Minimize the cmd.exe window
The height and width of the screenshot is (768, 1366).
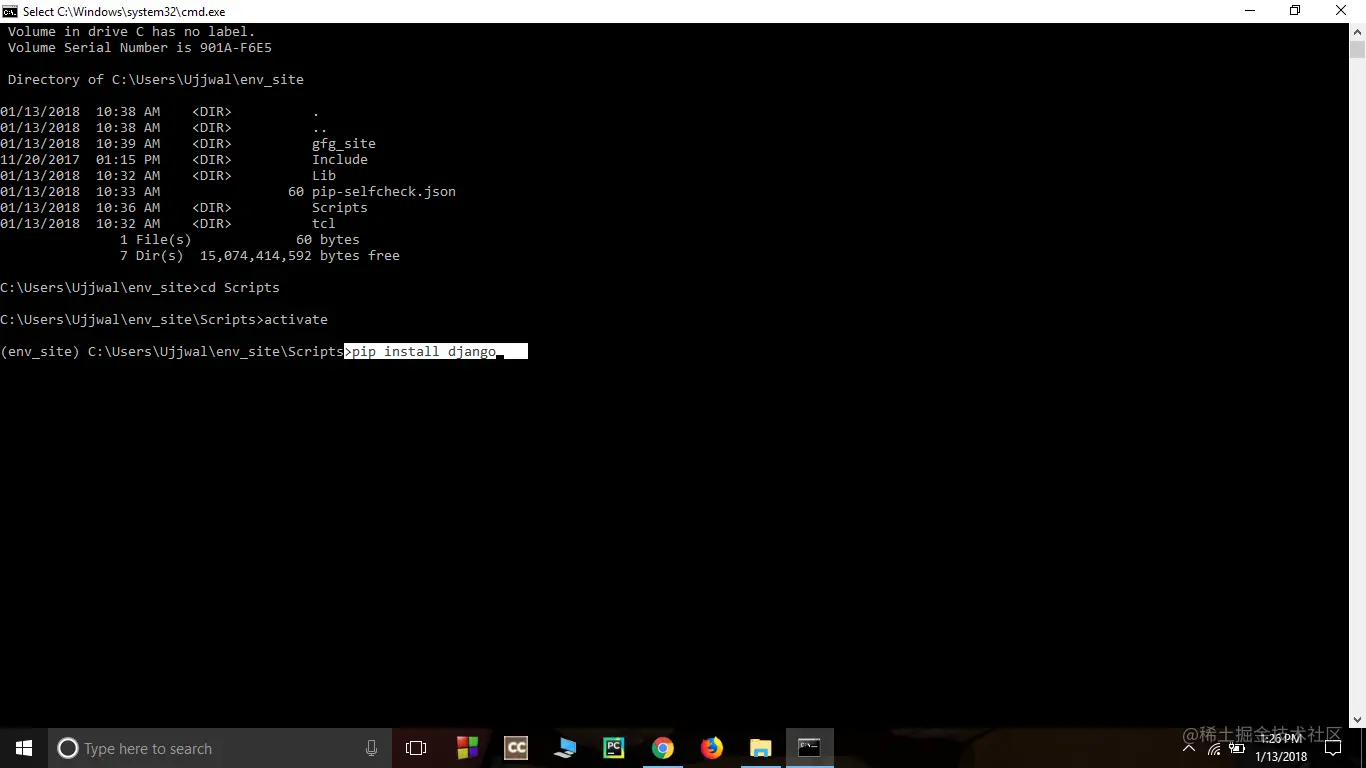point(1250,11)
